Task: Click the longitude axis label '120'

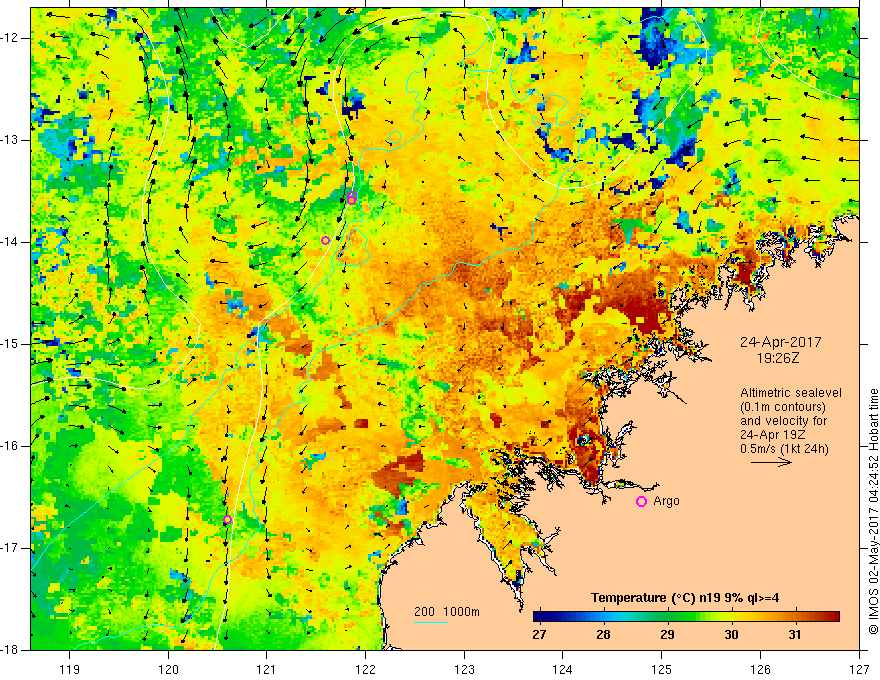Action: click(168, 669)
